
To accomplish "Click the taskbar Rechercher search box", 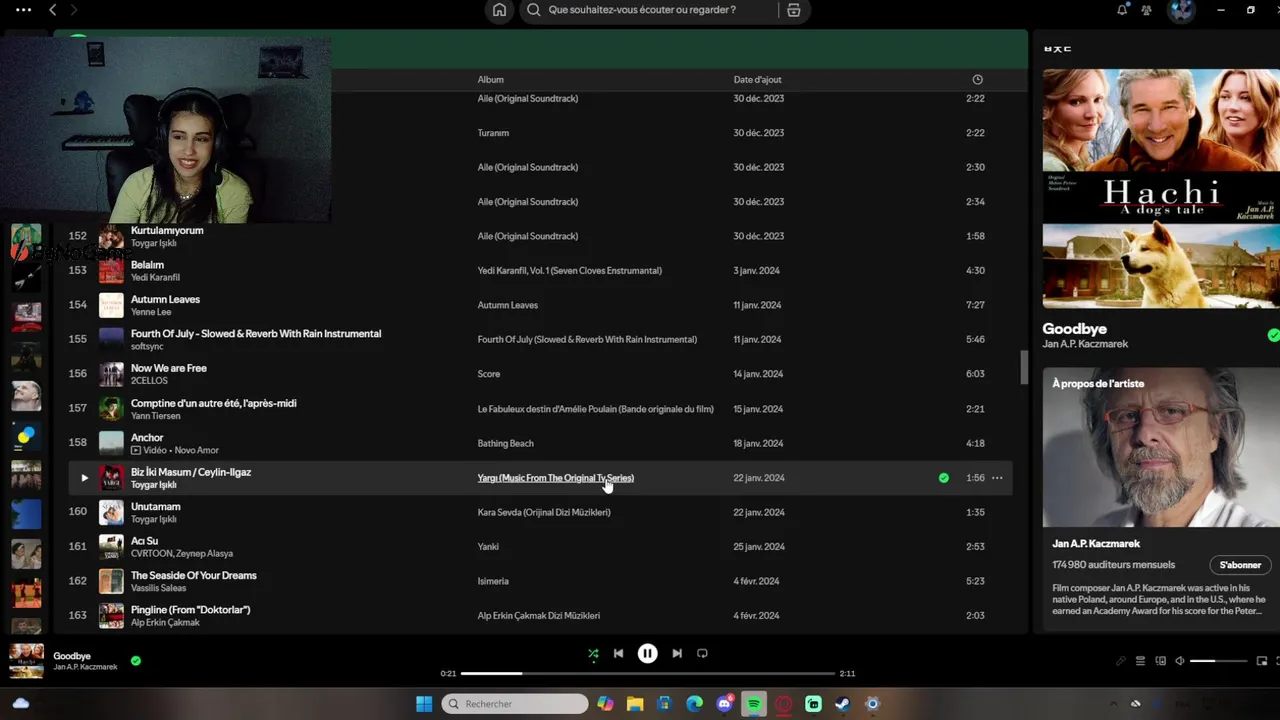I will click(515, 704).
